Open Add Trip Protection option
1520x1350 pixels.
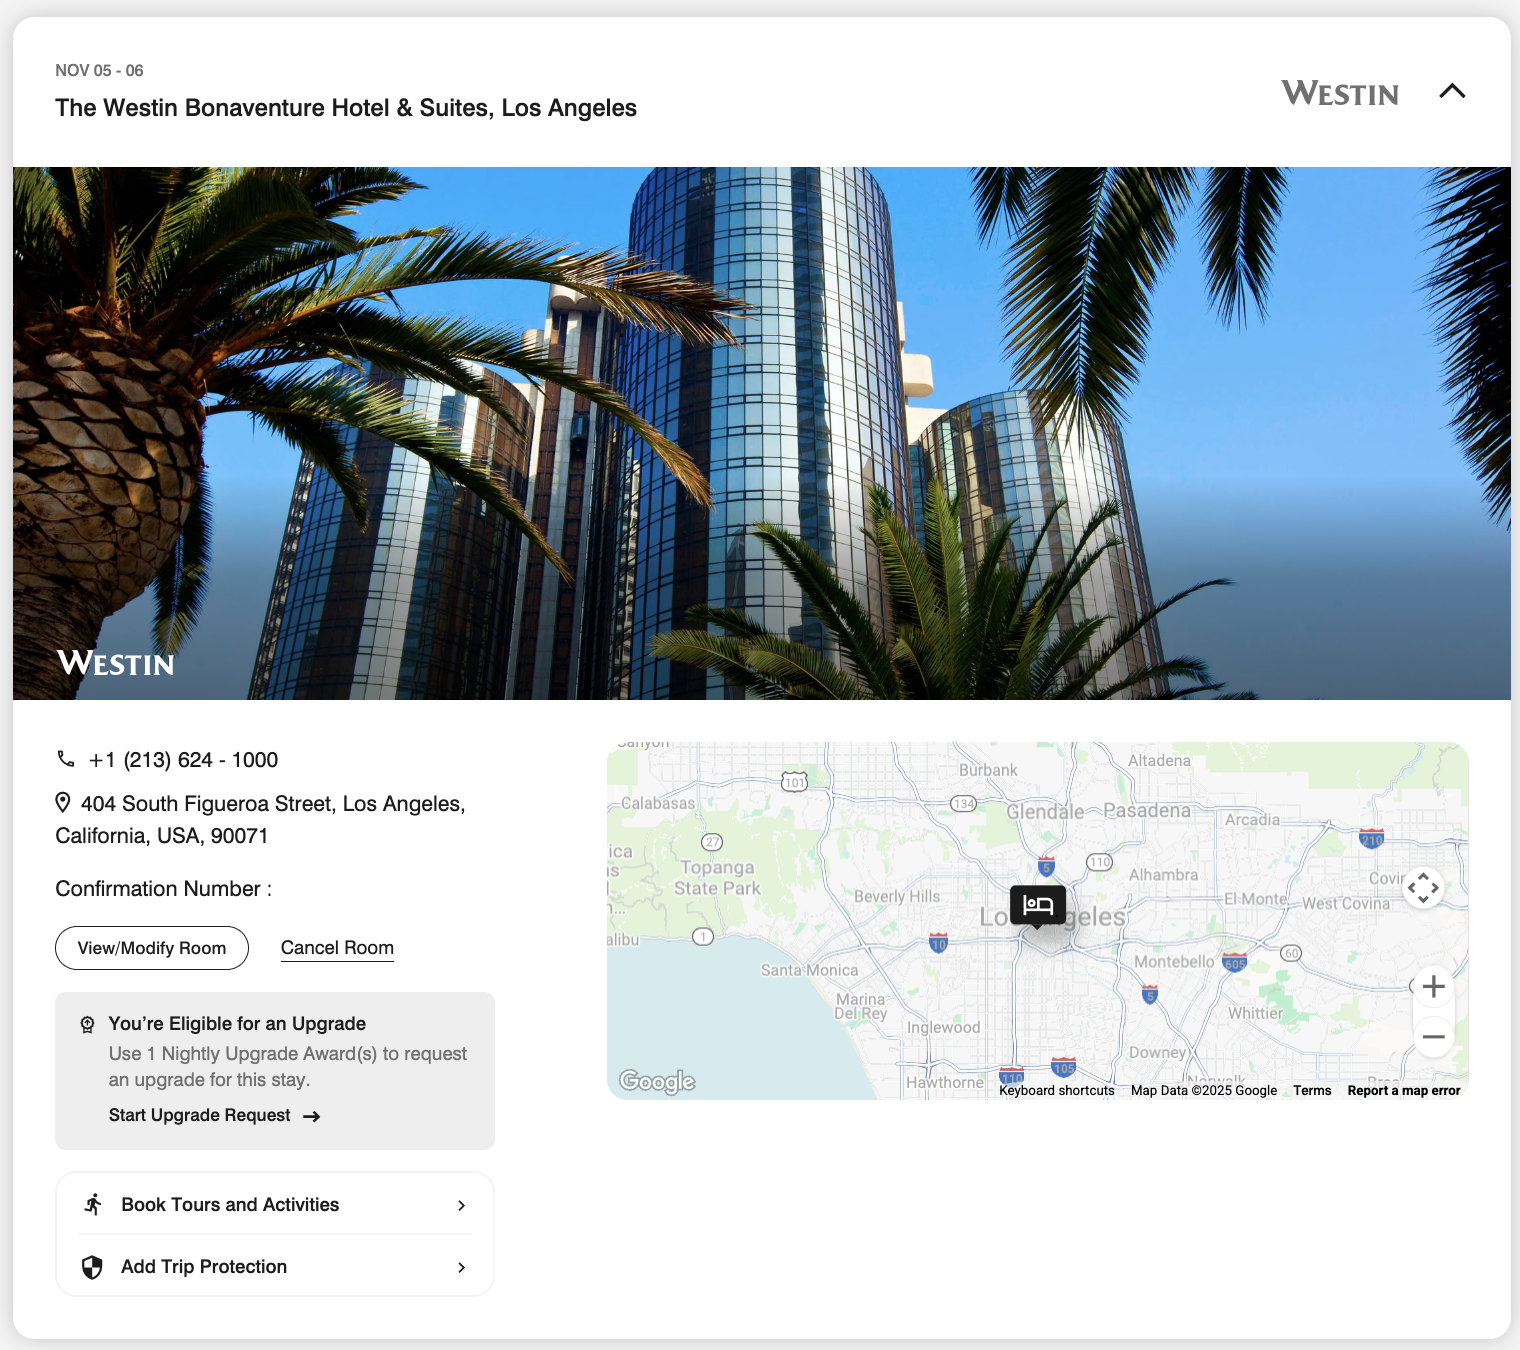(x=204, y=1267)
